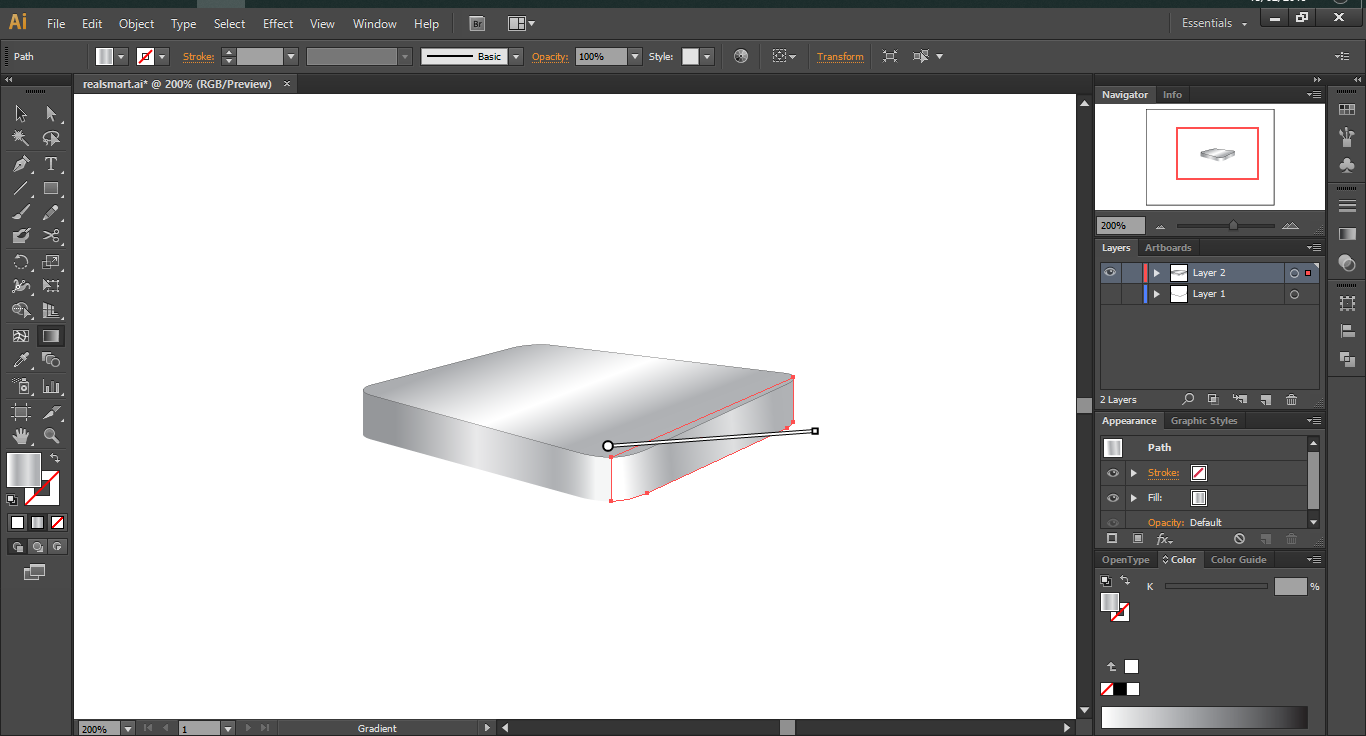Open the Effect menu
This screenshot has width=1366, height=736.
pos(278,24)
